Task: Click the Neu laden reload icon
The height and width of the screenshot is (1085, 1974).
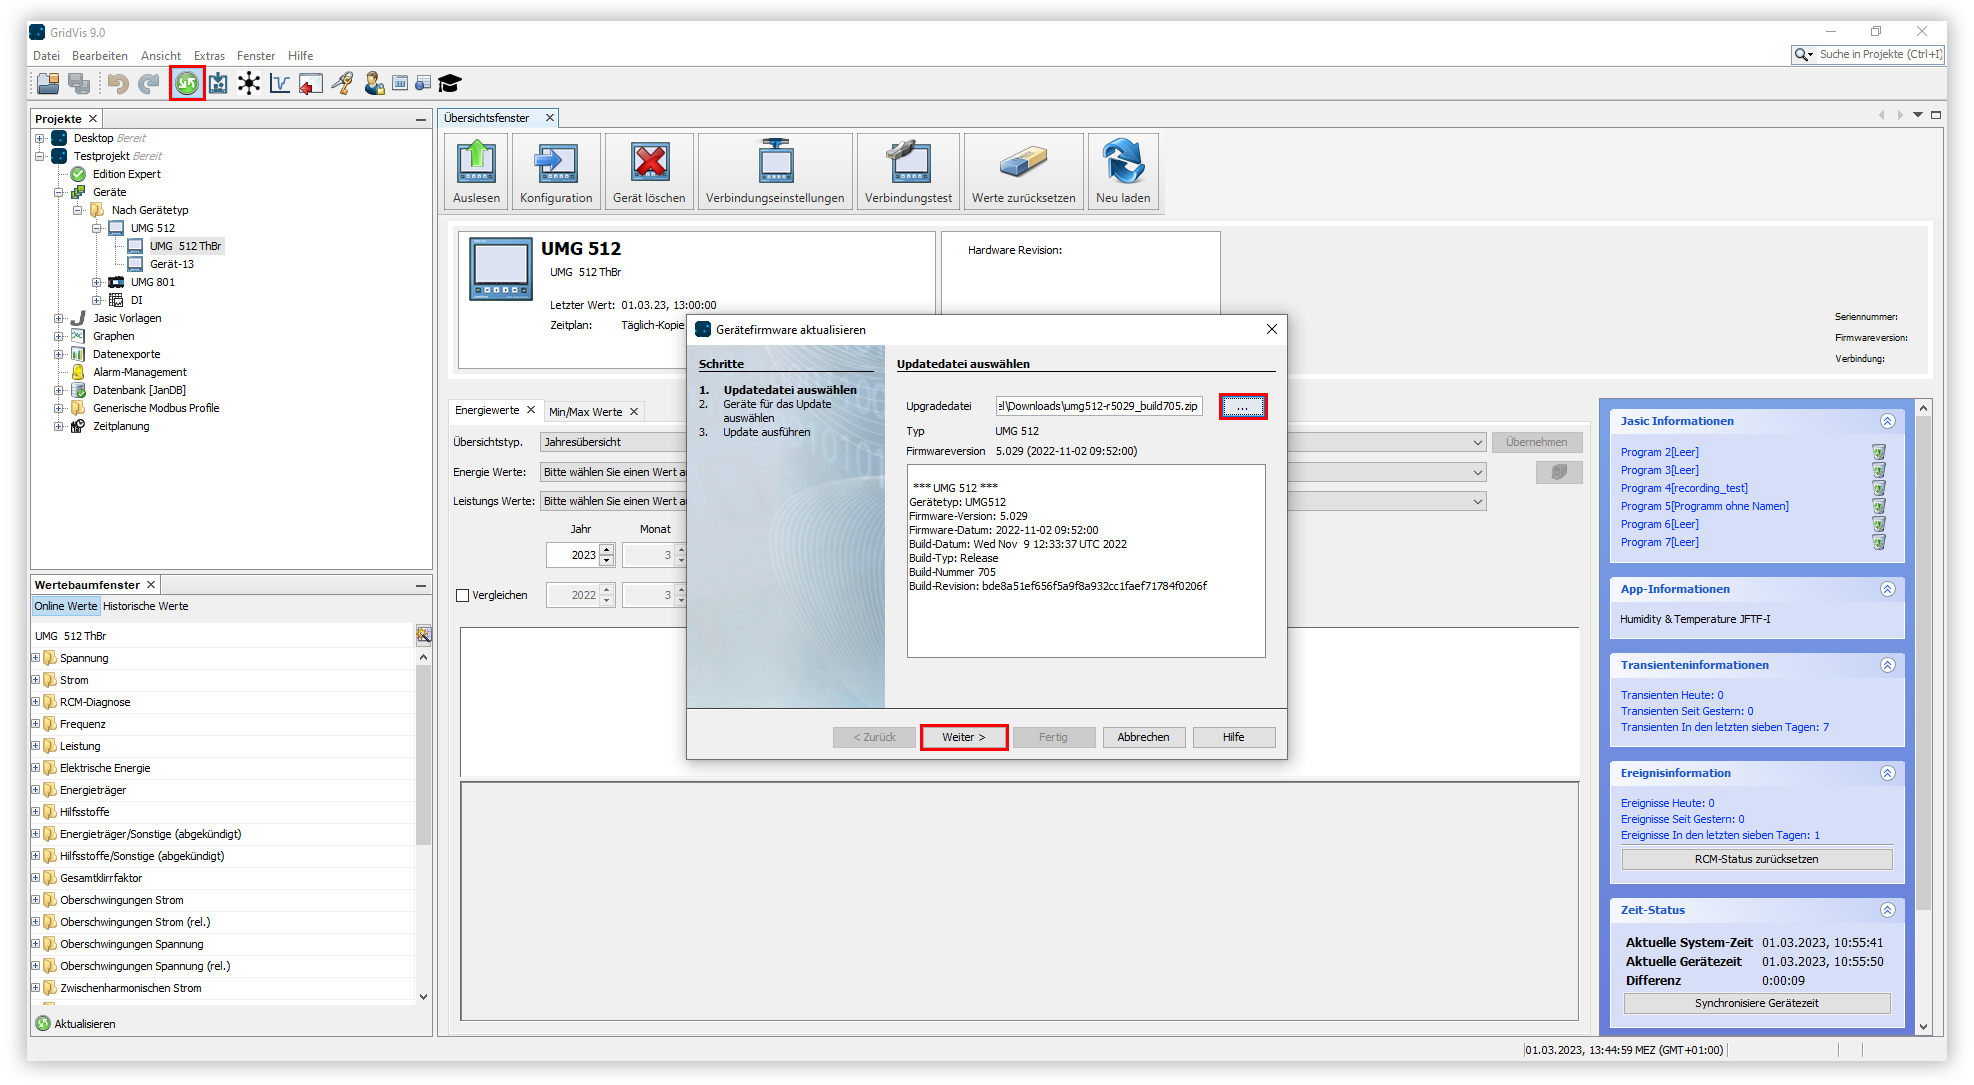Action: 1123,170
